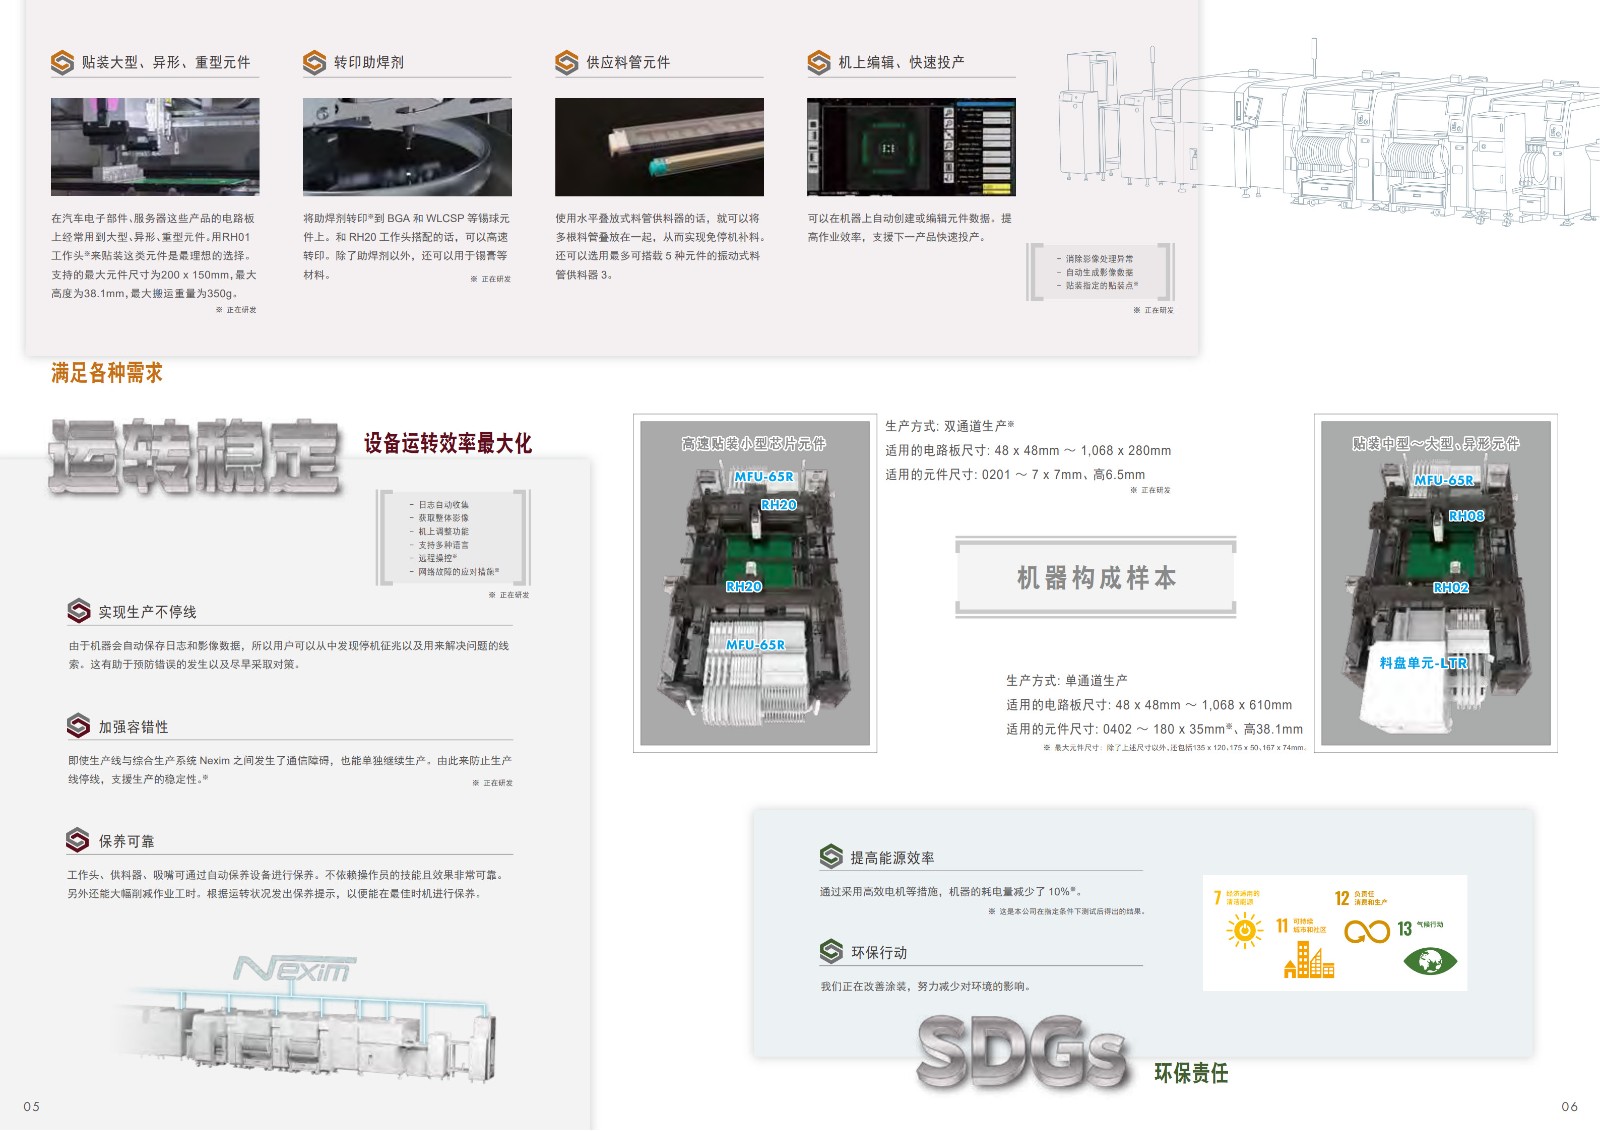Click the 机上编辑、快速投产 heading
1600x1131 pixels.
[x=901, y=62]
